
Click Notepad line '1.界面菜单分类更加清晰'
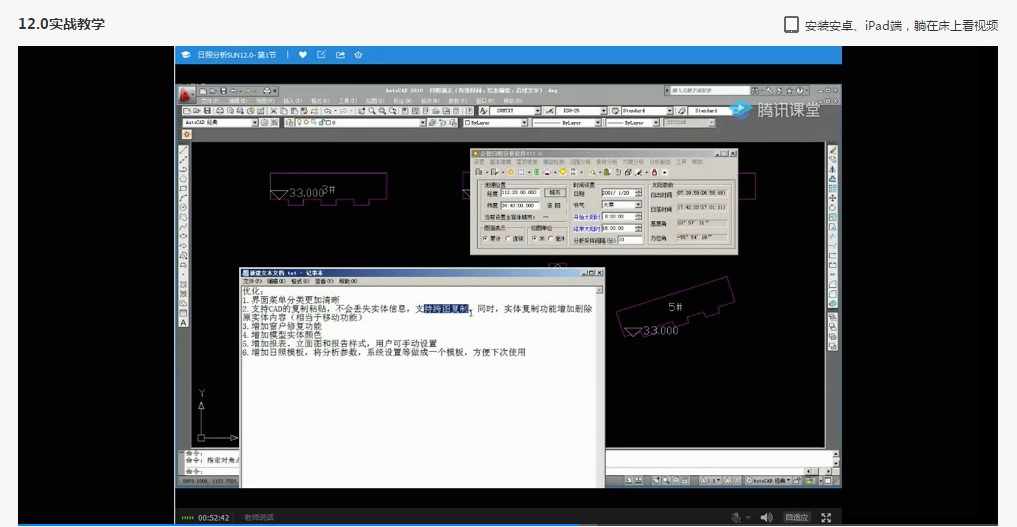291,300
